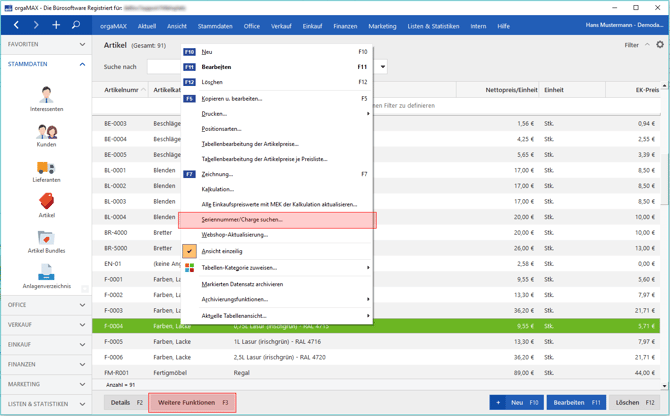Viewport: 670px width, 416px height.
Task: Click the F7 badge beside Zeichnung
Action: click(x=189, y=174)
